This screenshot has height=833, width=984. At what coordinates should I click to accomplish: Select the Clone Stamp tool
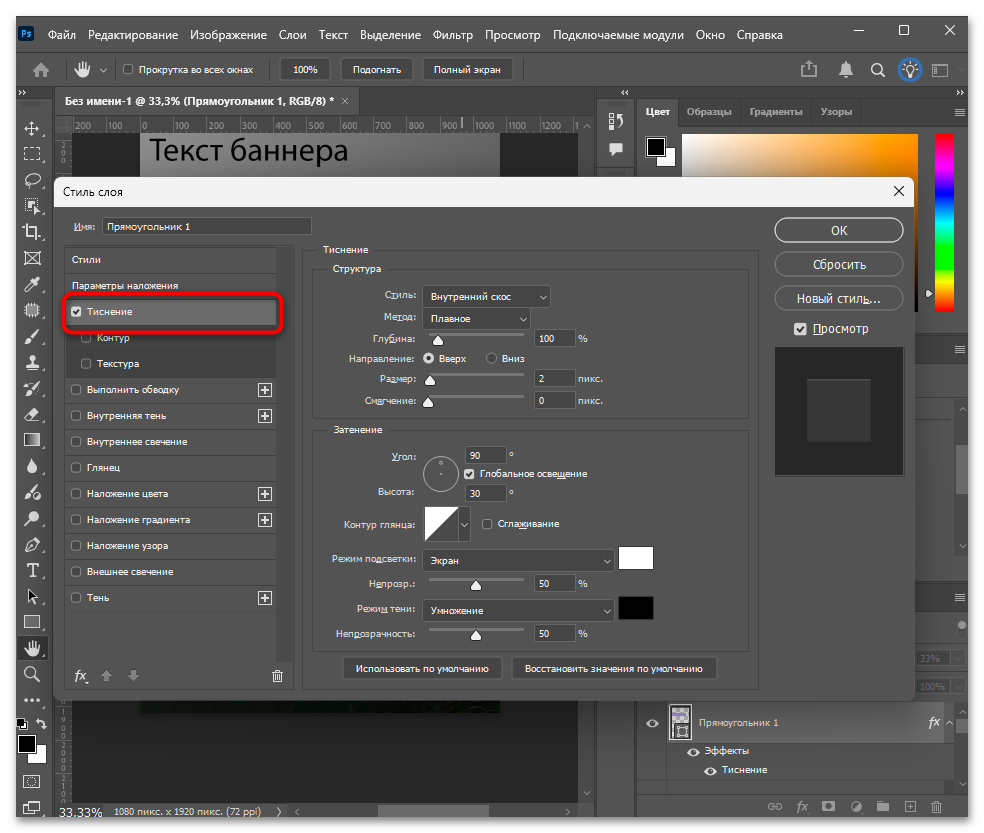[x=31, y=362]
